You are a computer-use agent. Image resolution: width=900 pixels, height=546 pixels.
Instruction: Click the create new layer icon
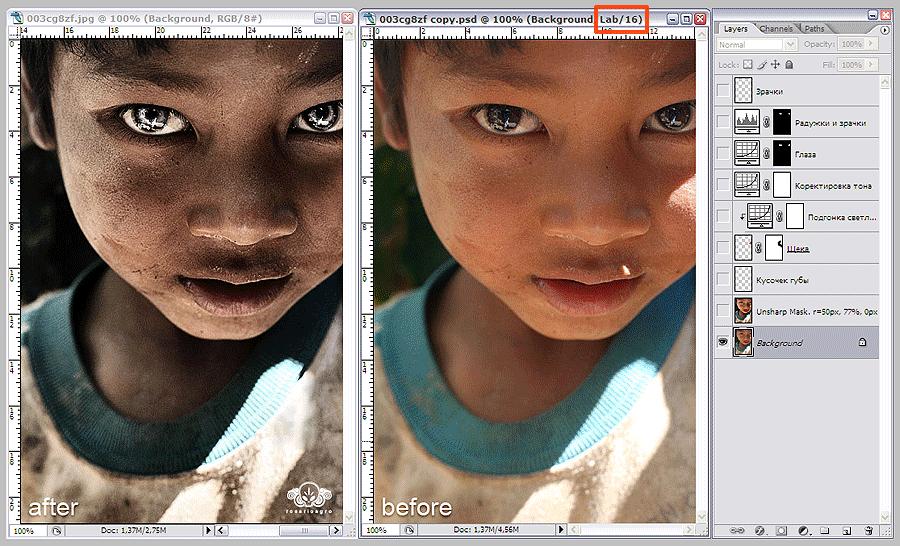[846, 530]
